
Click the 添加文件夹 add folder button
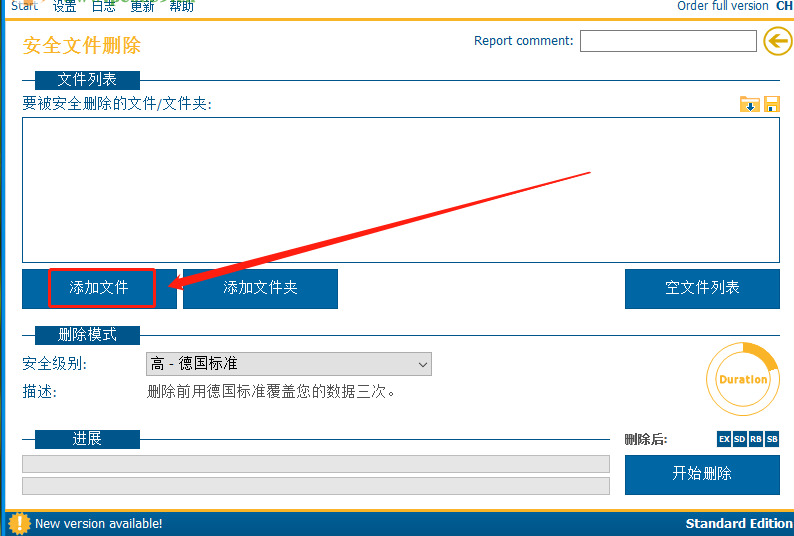(260, 288)
